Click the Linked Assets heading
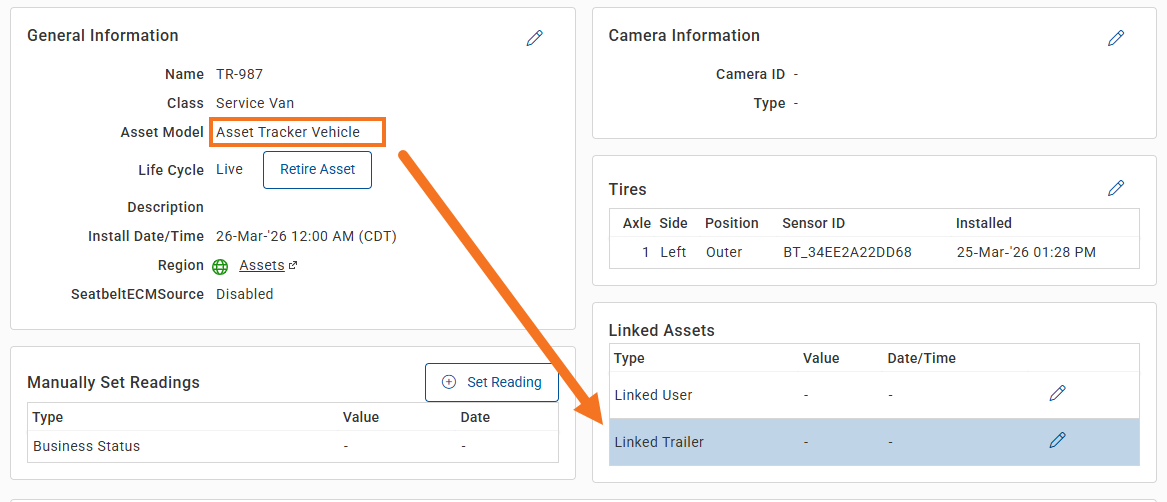 click(x=662, y=330)
